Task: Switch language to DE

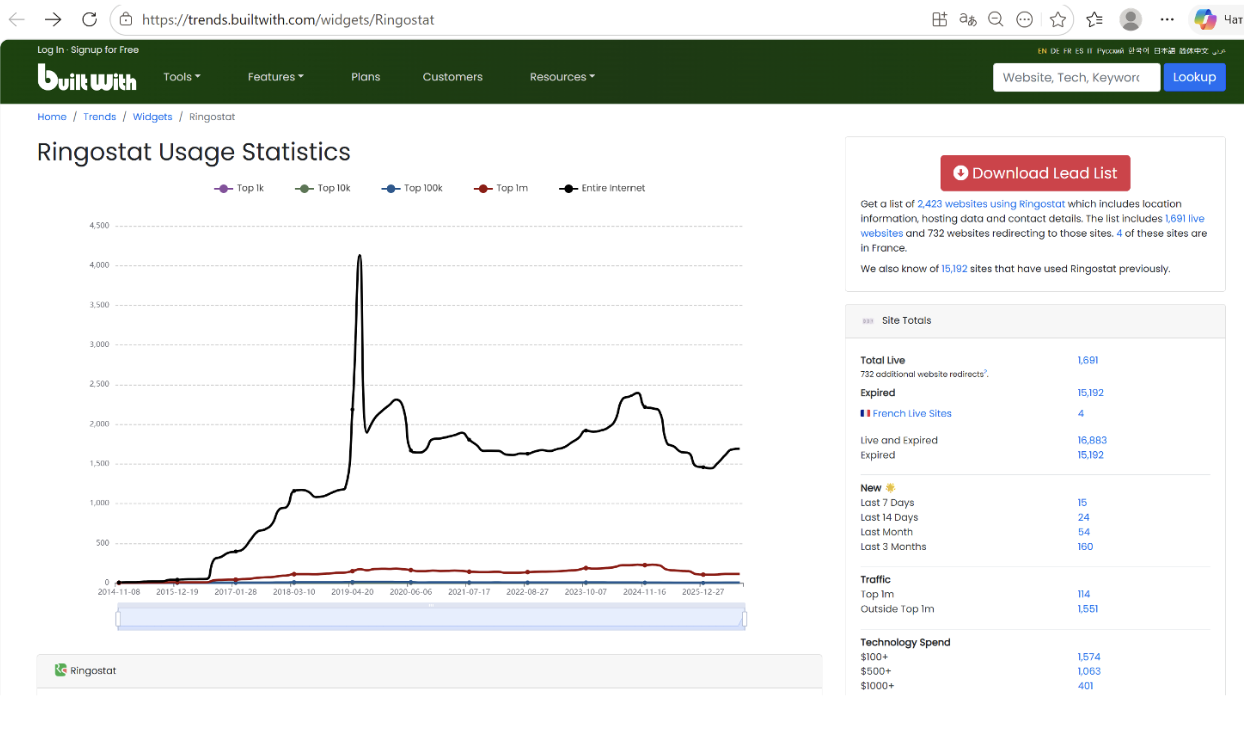Action: pyautogui.click(x=1055, y=50)
